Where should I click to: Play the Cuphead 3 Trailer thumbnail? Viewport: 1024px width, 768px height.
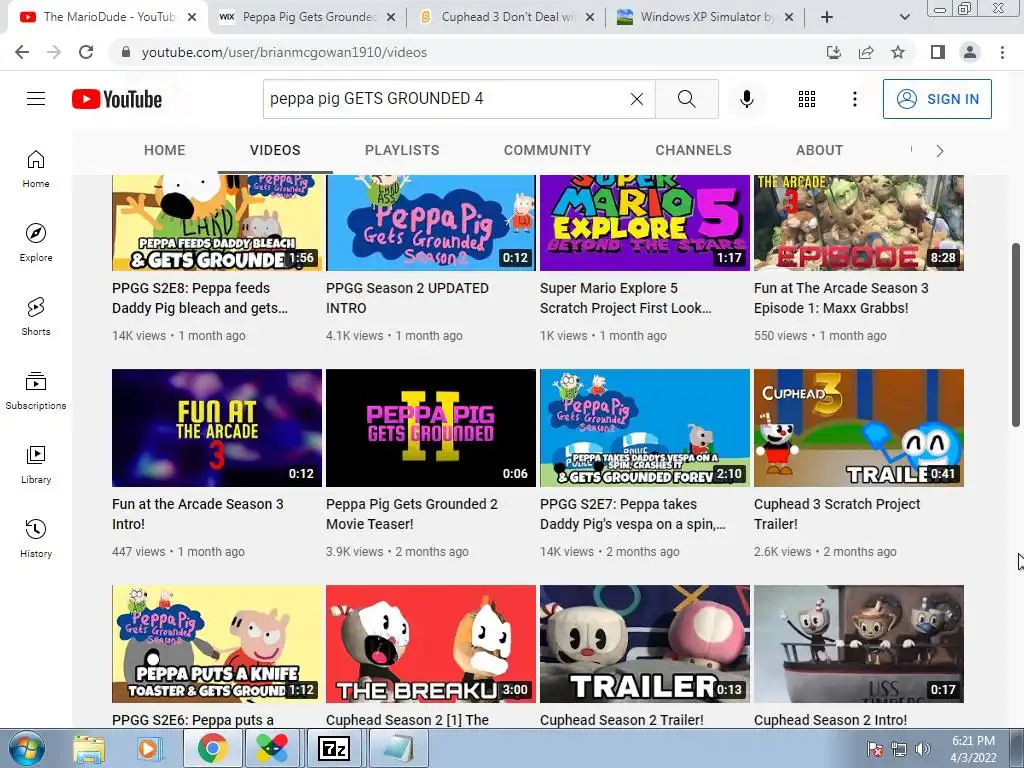(x=859, y=428)
